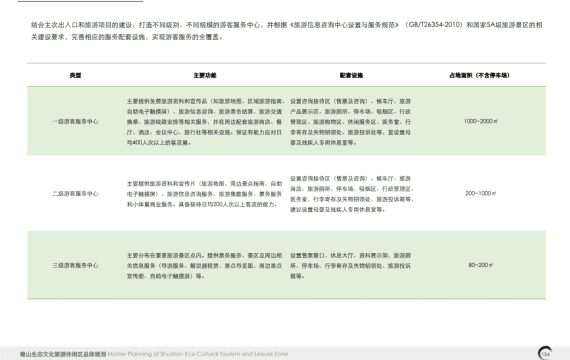Click the 一级 center main function description
This screenshot has width=570, height=360.
pos(205,122)
